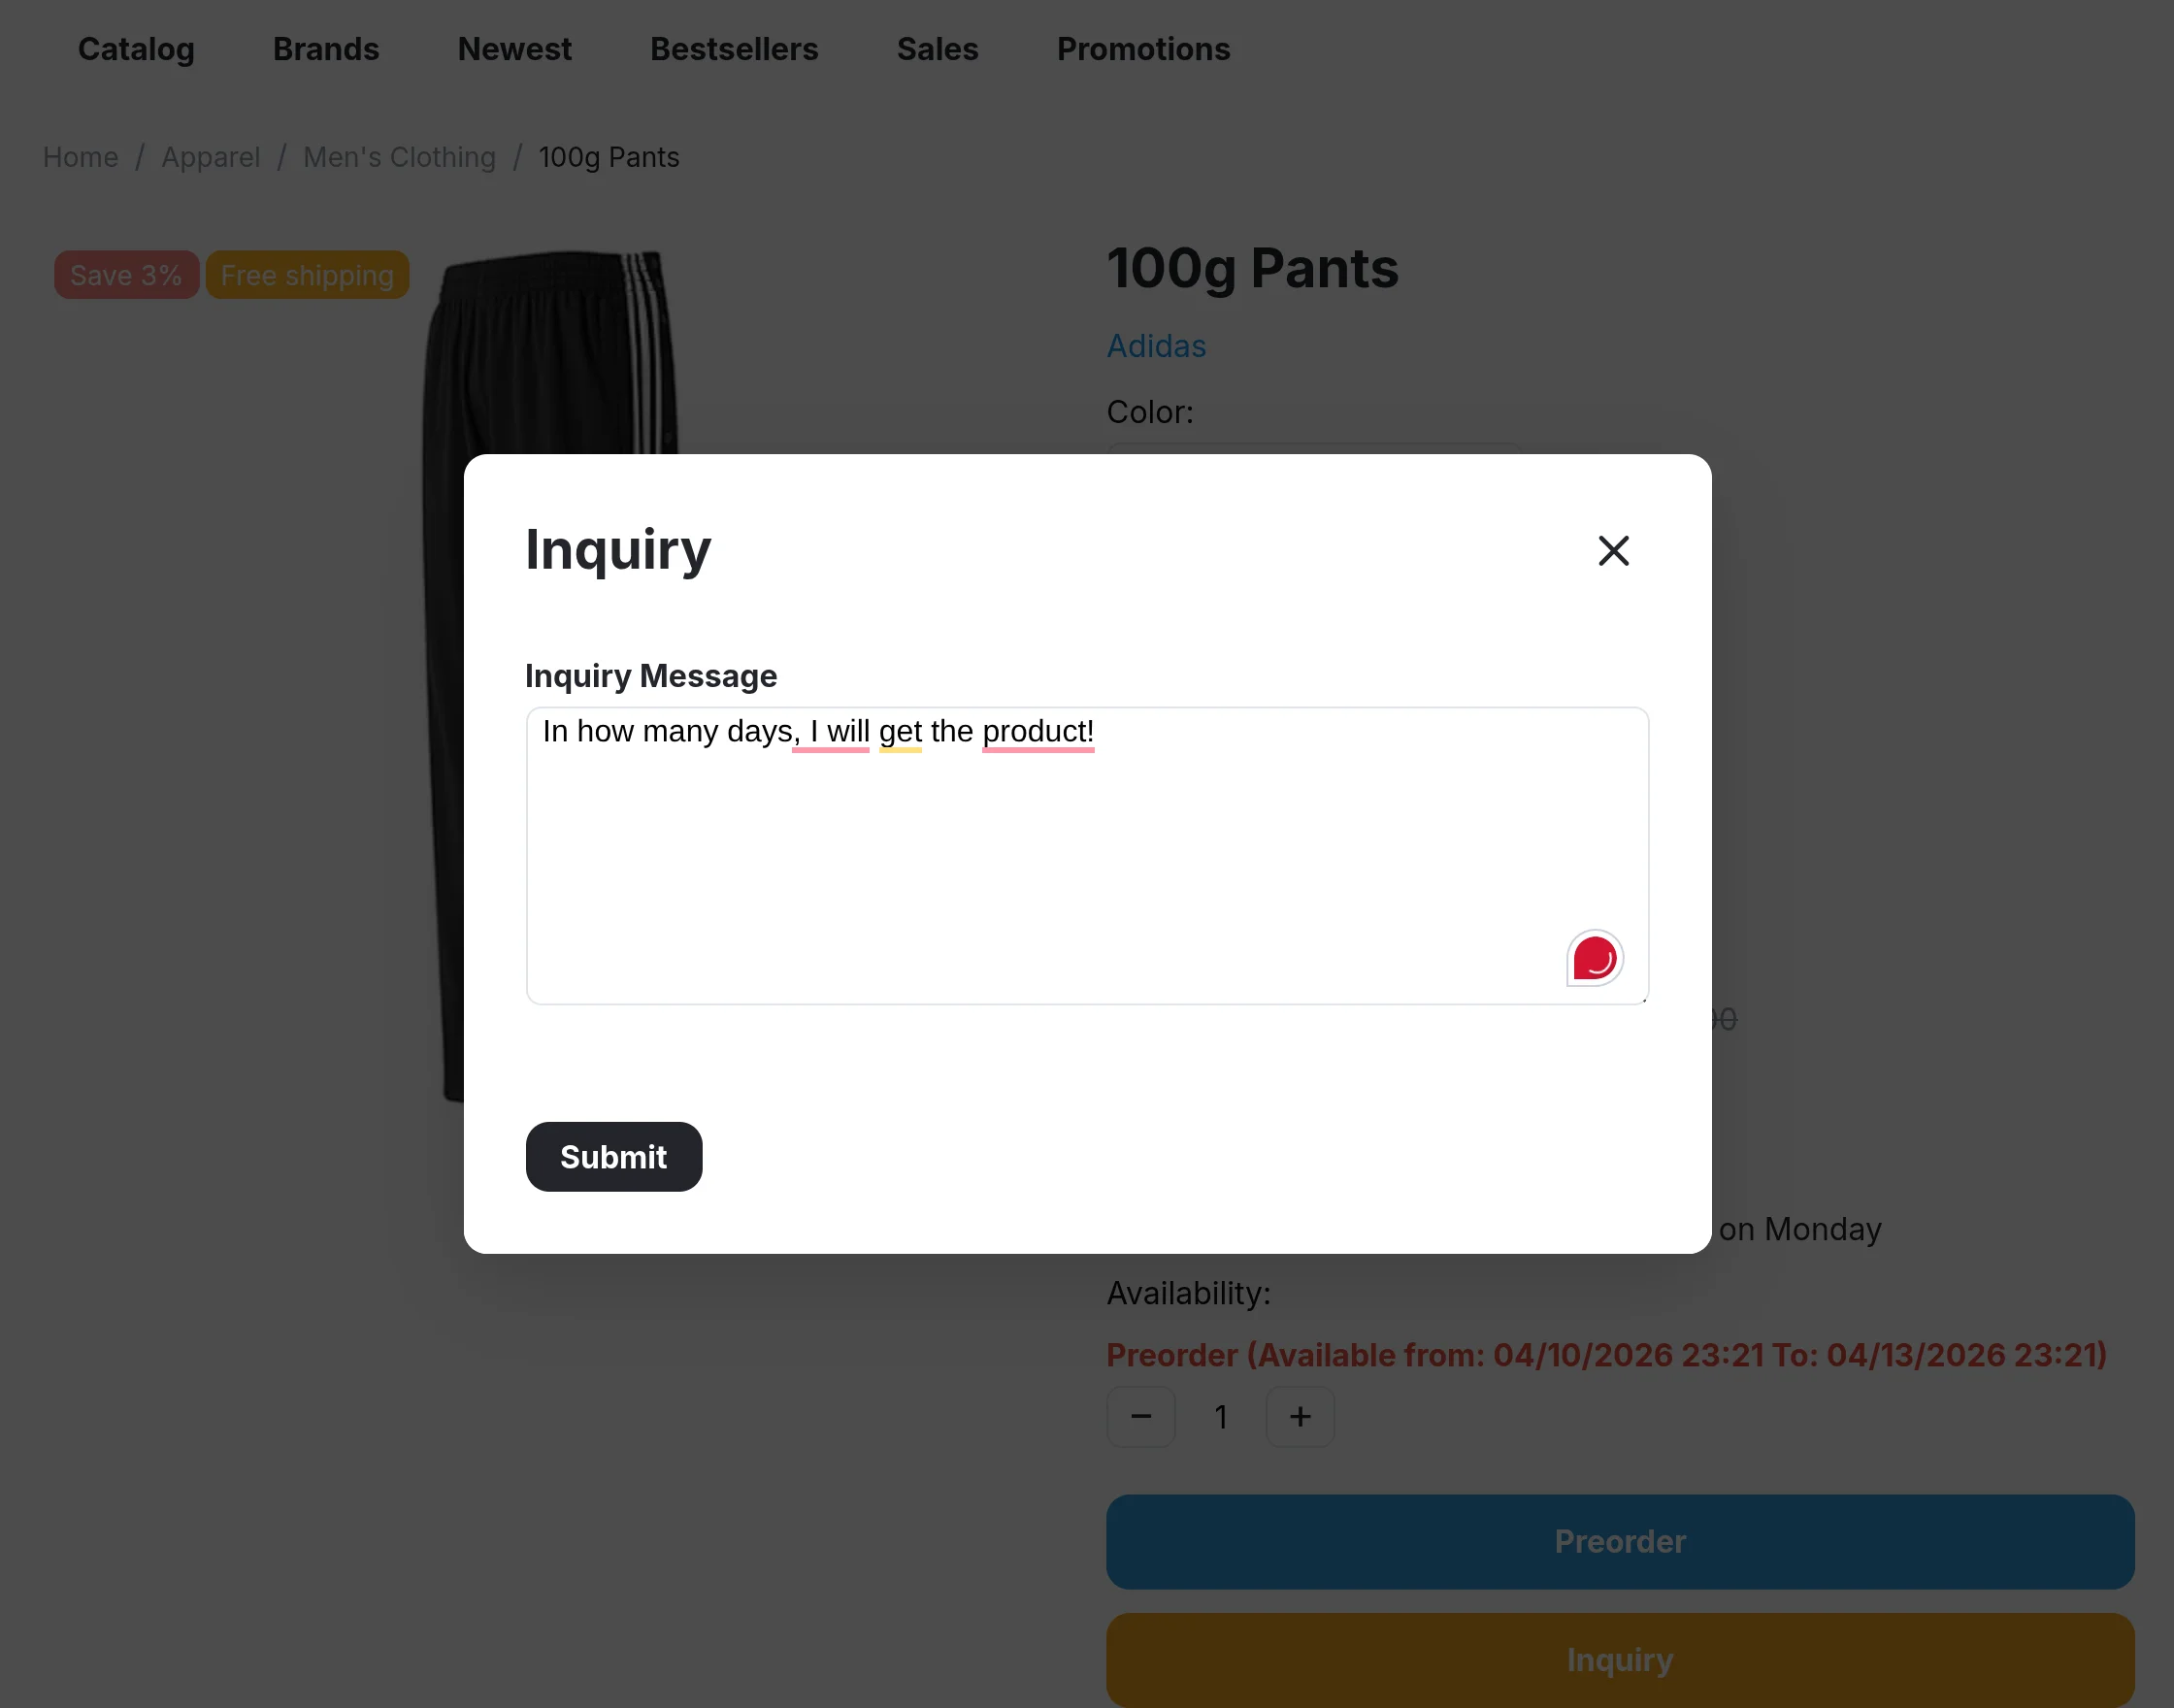The image size is (2174, 1708).
Task: Select the Newest section
Action: [514, 49]
